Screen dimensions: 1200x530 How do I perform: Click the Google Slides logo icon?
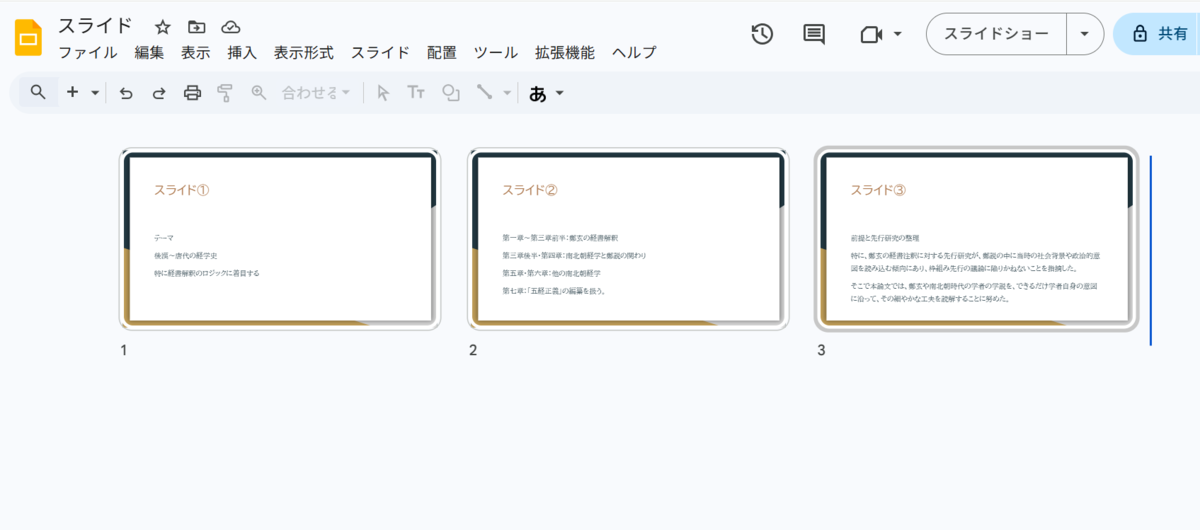click(28, 39)
